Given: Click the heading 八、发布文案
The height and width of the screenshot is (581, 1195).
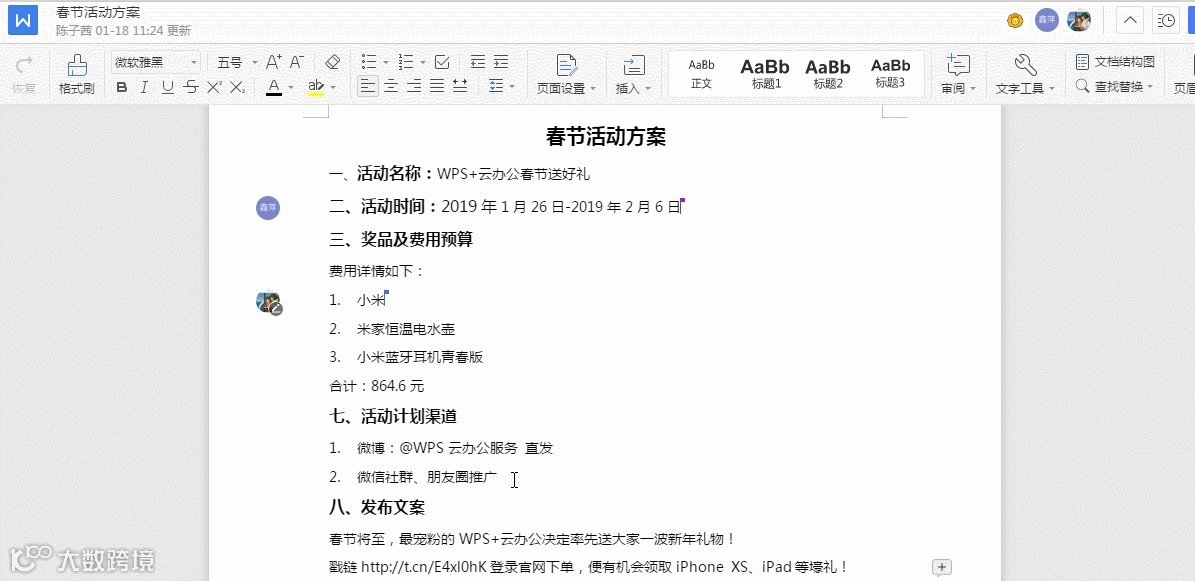Looking at the screenshot, I should [x=376, y=507].
